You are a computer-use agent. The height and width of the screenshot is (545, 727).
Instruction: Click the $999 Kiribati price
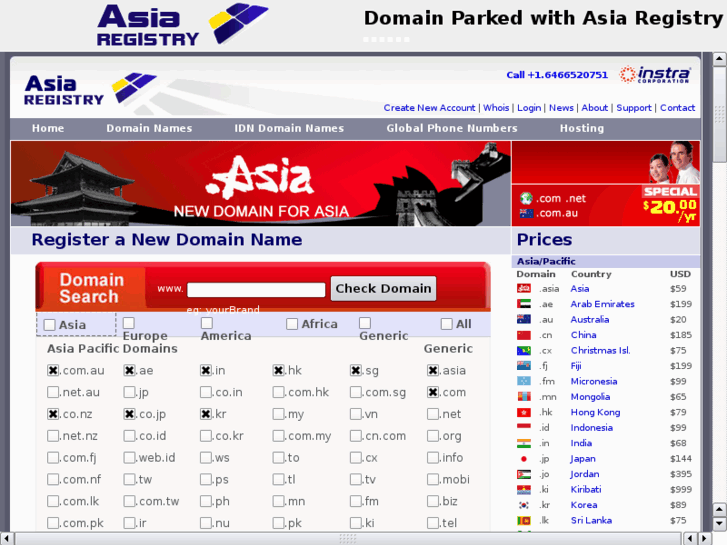[681, 489]
